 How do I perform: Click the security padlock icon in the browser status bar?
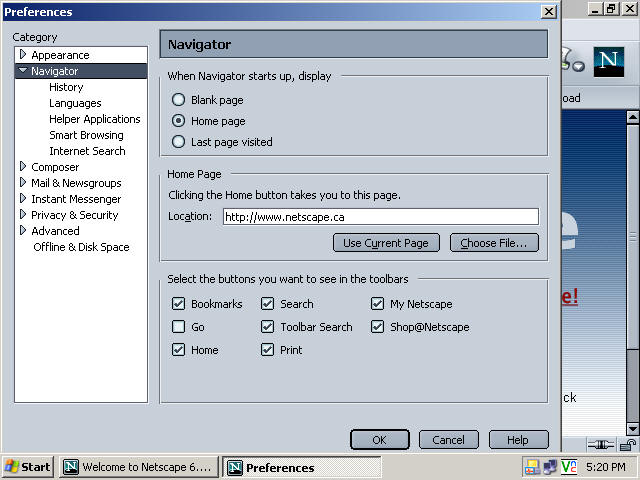[x=628, y=444]
